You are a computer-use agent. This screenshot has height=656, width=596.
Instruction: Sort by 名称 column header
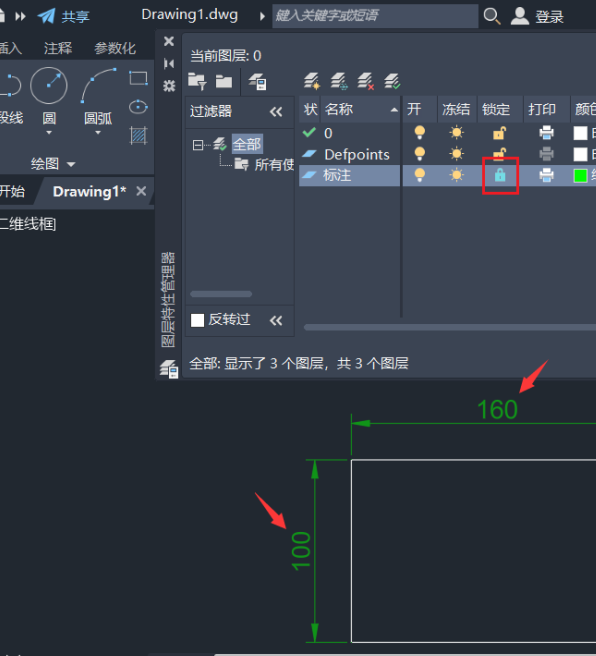(361, 110)
